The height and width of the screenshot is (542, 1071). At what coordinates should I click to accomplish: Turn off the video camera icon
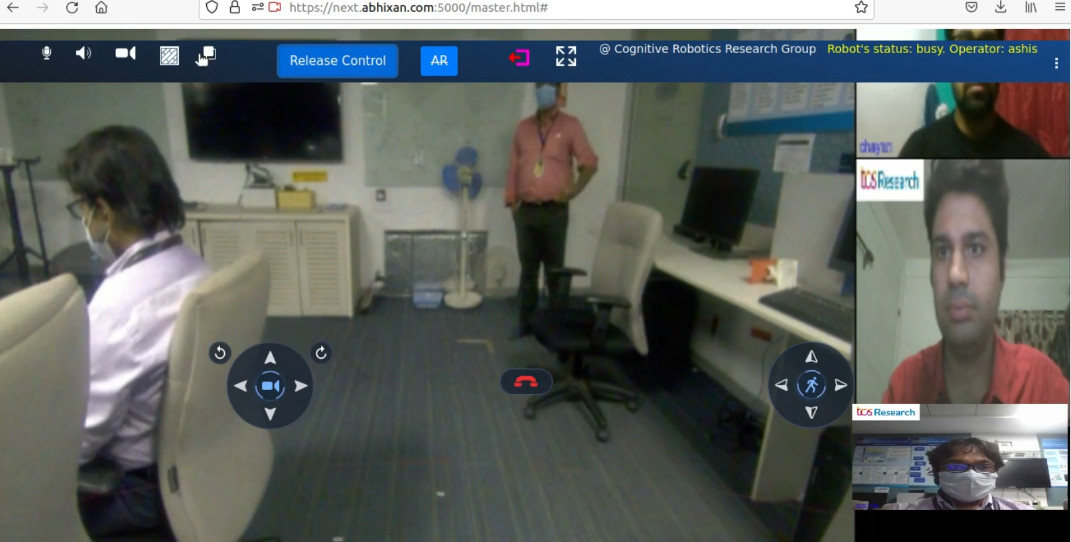126,53
